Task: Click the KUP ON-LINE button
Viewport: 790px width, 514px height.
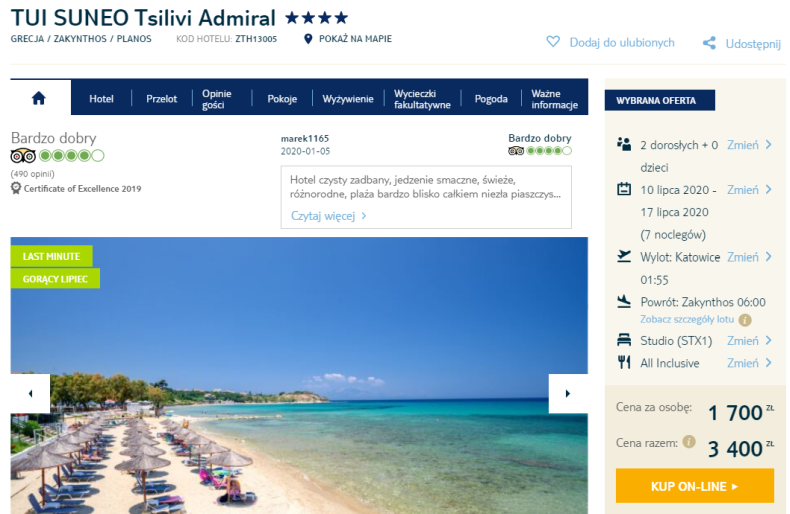Action: click(694, 486)
